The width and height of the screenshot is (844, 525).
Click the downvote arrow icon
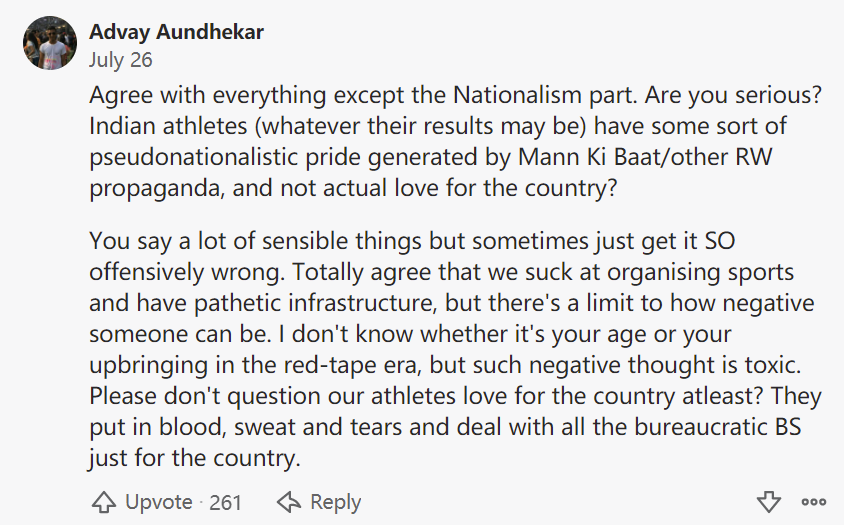[x=768, y=502]
